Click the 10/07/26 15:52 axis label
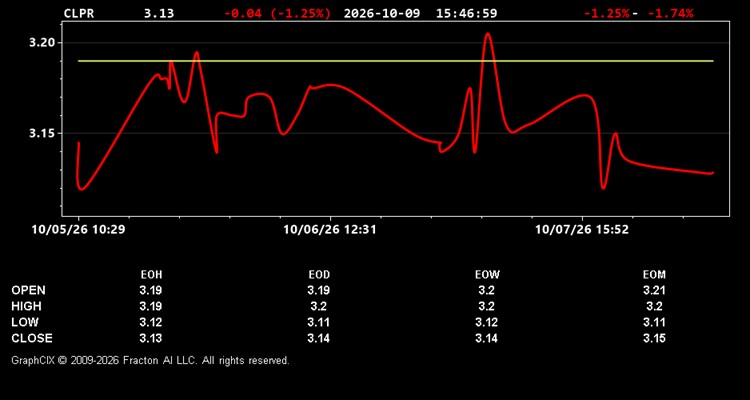 582,230
